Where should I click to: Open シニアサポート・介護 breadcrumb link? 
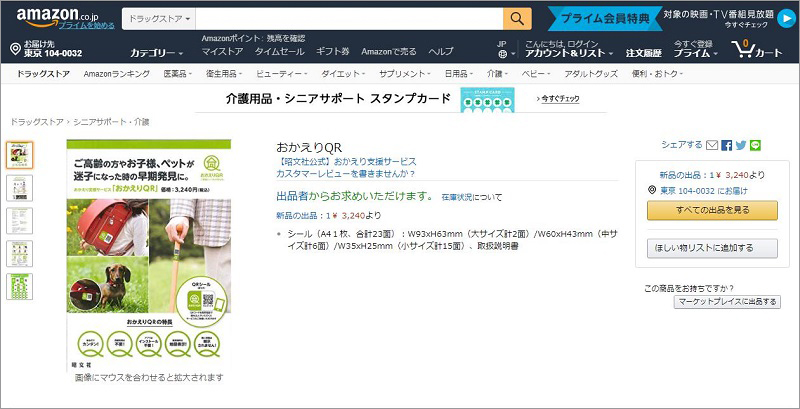tap(111, 122)
